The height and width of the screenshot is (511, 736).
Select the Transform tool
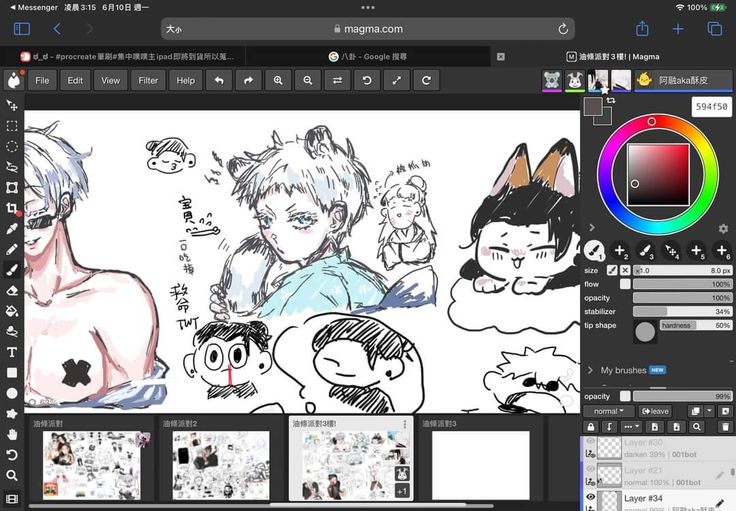tap(12, 188)
